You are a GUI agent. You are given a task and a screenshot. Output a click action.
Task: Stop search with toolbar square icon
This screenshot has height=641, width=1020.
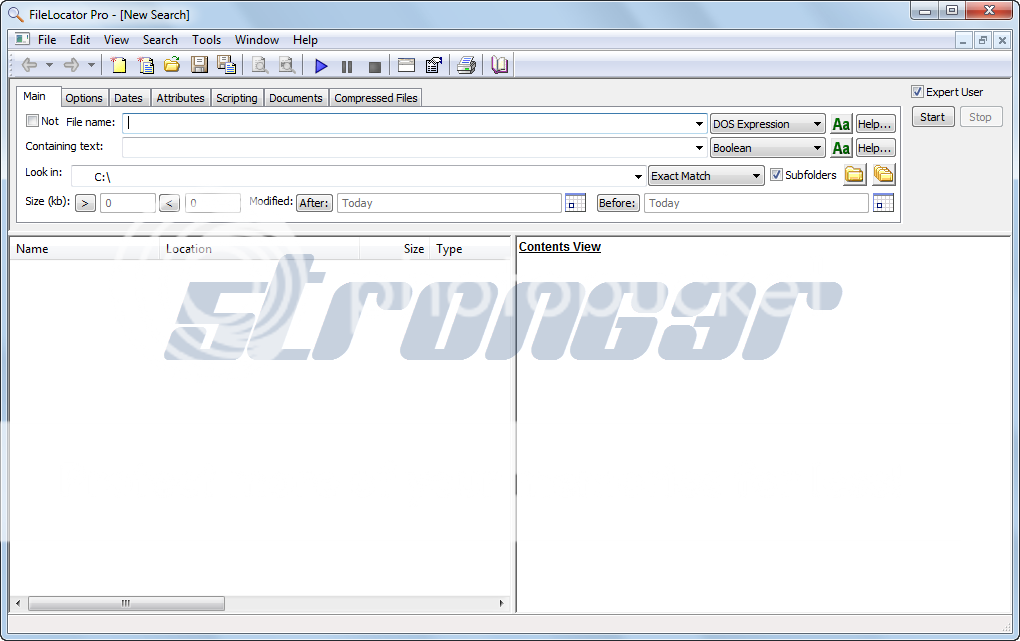pyautogui.click(x=375, y=66)
